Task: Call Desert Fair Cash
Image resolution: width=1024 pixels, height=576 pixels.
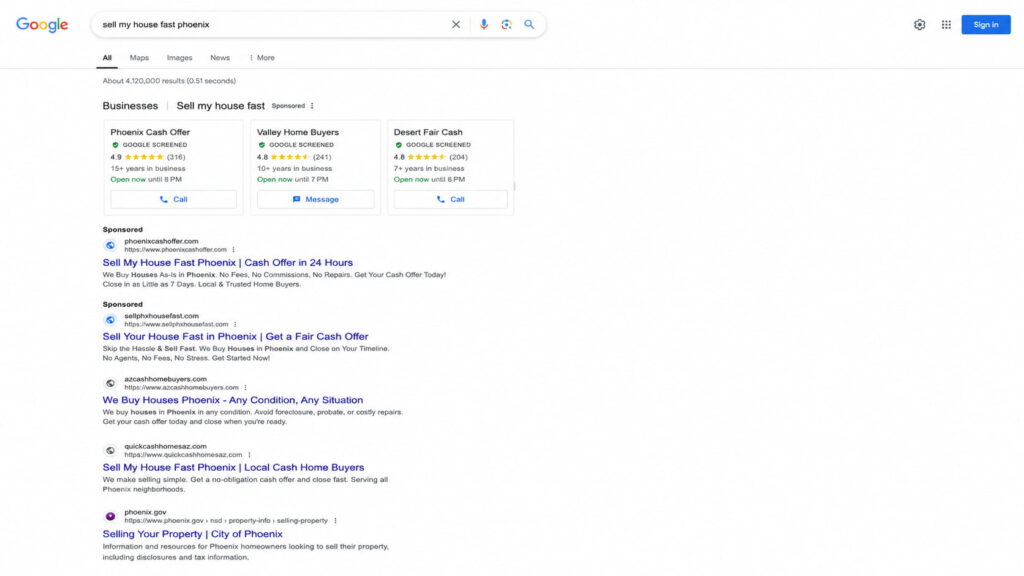Action: coord(450,199)
